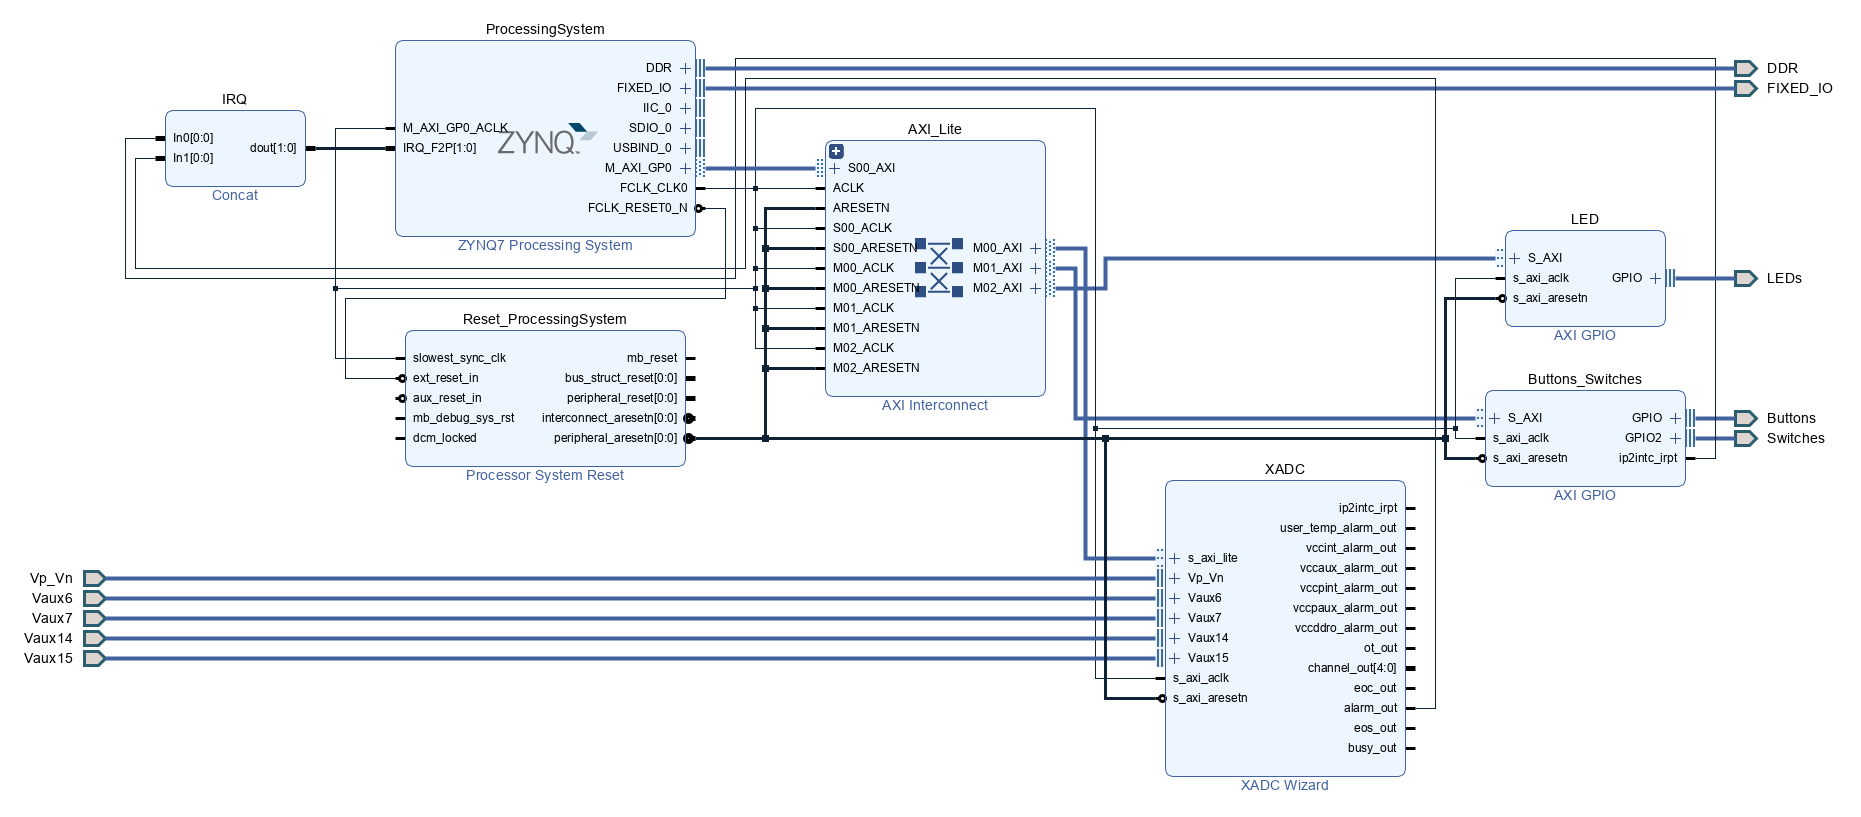
Task: Select the XADC Wizard label
Action: [1285, 785]
